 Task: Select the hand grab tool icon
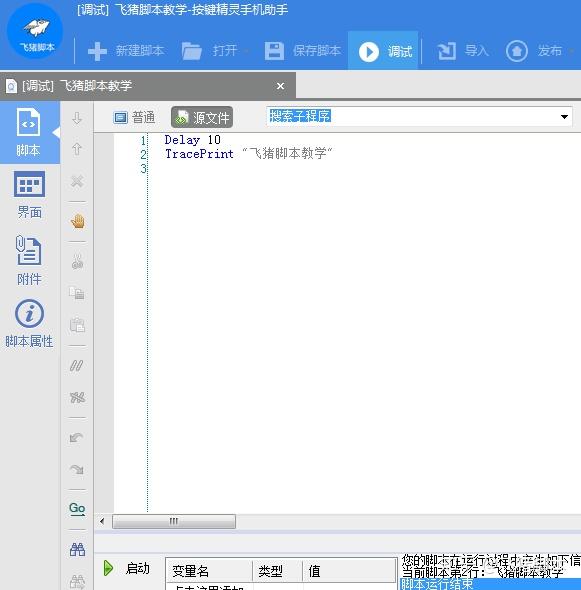point(78,221)
